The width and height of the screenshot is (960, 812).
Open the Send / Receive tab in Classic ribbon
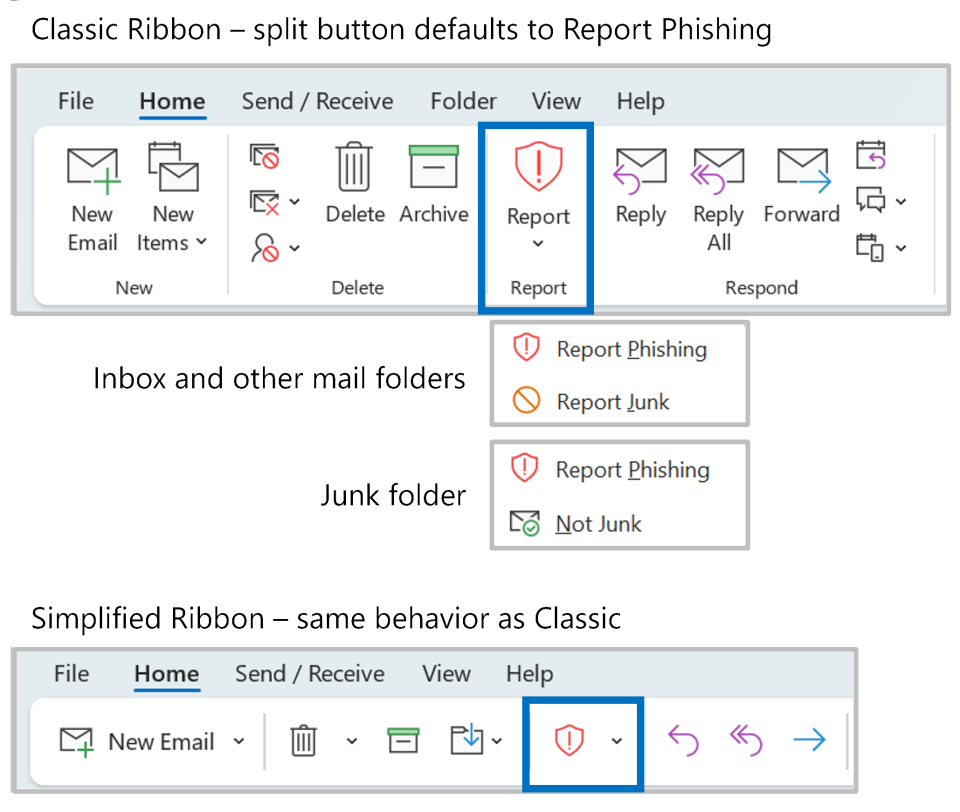click(317, 101)
